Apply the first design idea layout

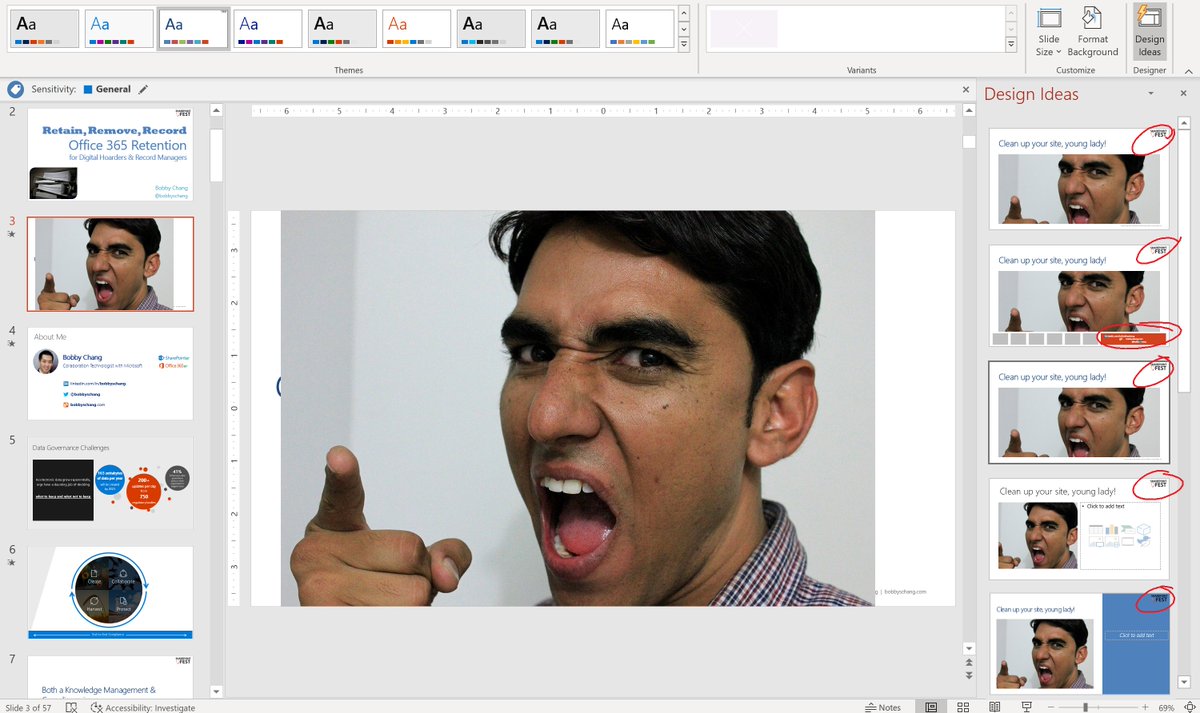click(1079, 178)
